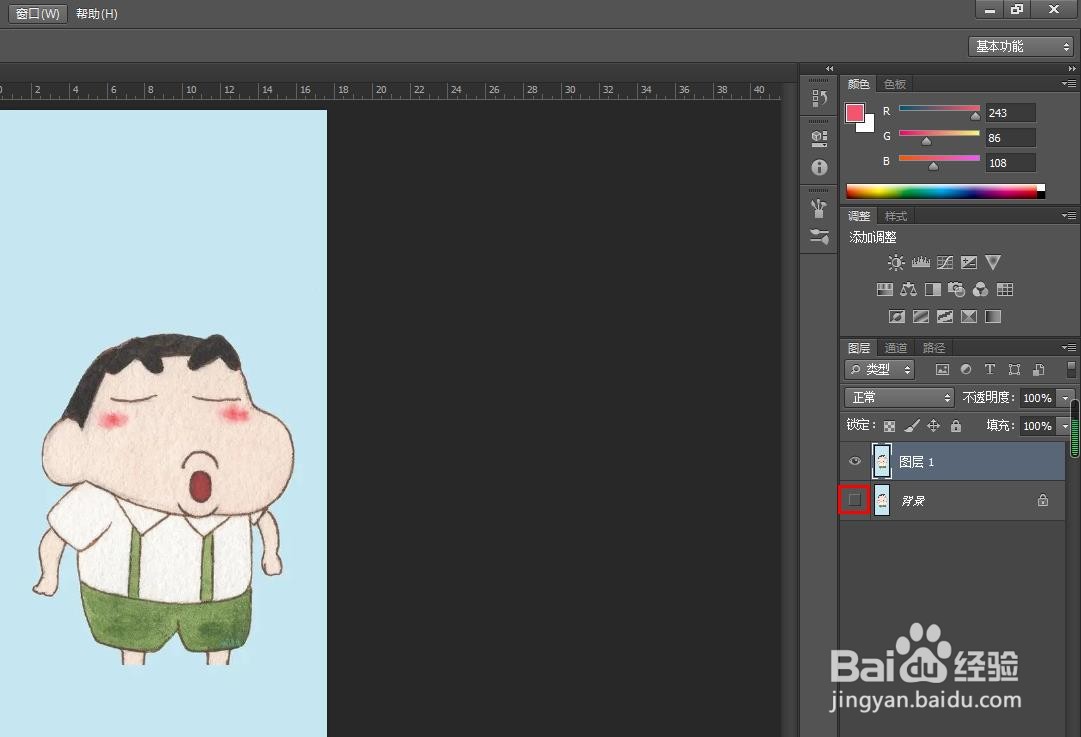Add a Color Lookup adjustment
1081x737 pixels.
(x=1005, y=290)
